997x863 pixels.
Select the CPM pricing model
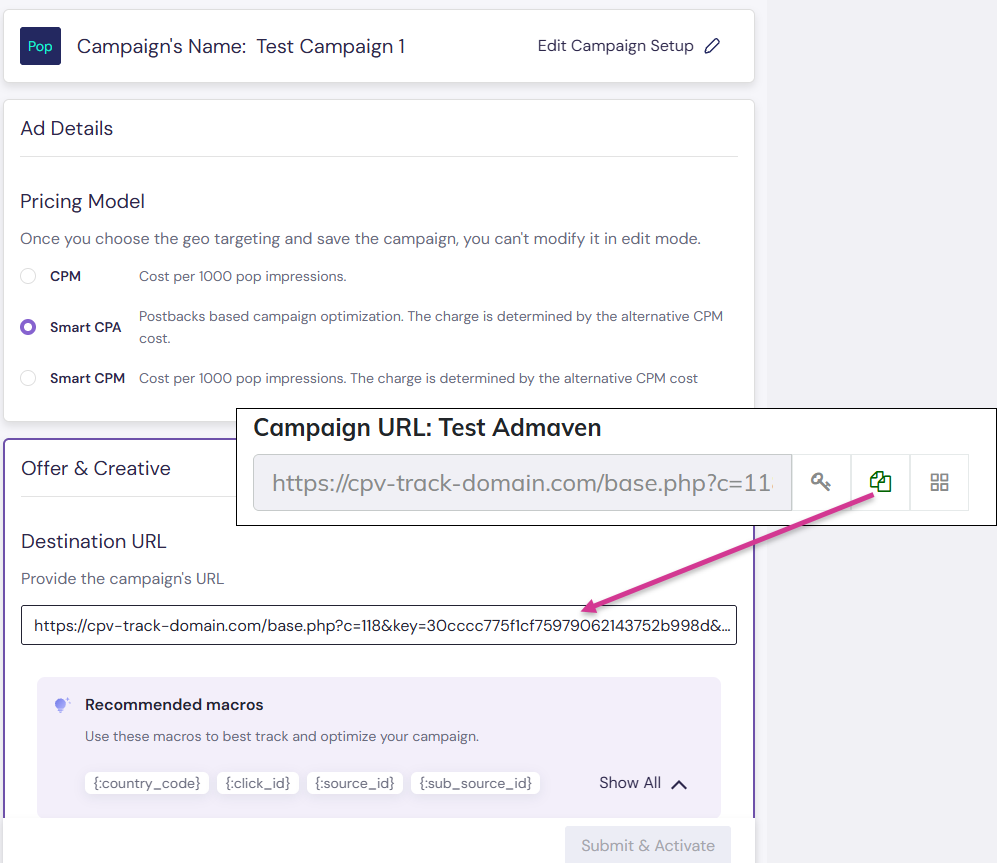27,276
